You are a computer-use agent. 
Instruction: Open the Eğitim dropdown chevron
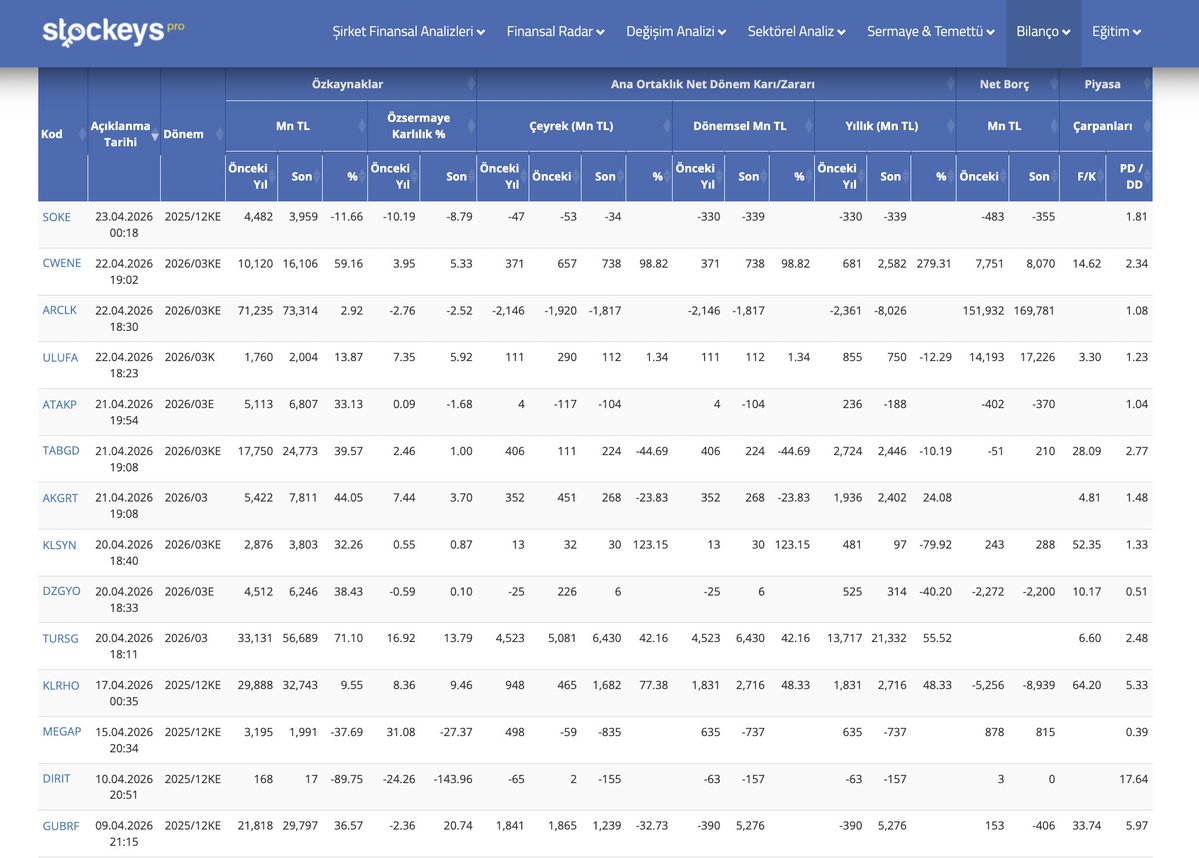tap(1116, 31)
